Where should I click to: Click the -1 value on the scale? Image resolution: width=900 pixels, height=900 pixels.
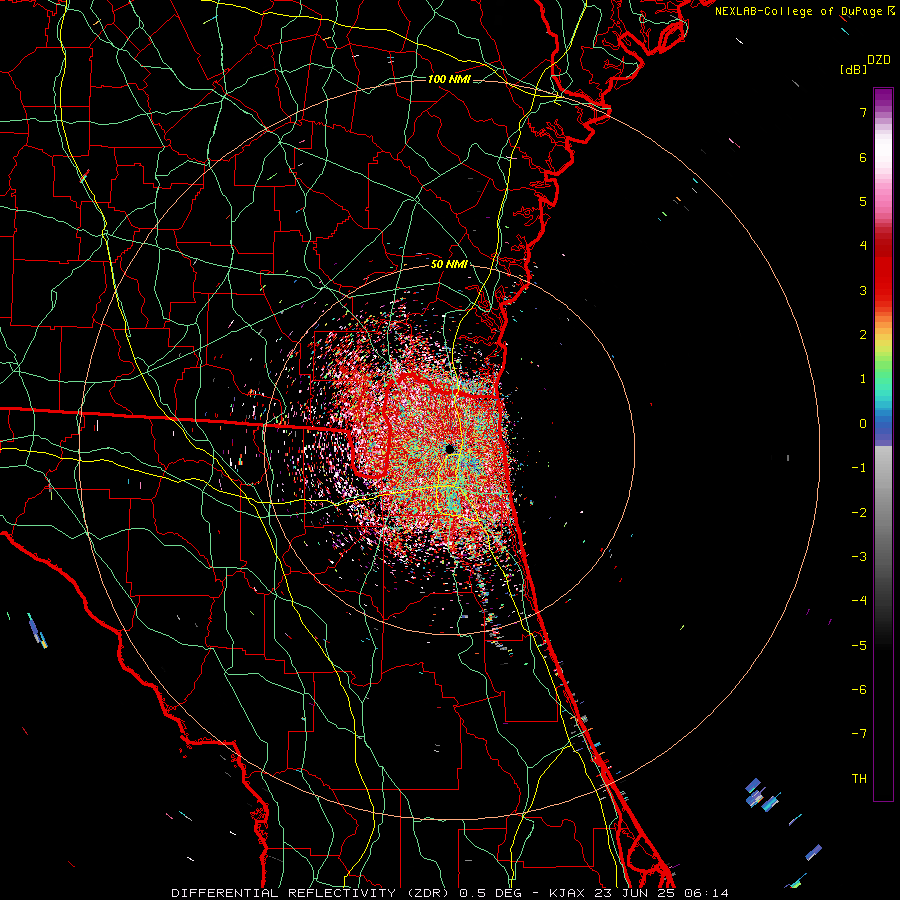[859, 468]
